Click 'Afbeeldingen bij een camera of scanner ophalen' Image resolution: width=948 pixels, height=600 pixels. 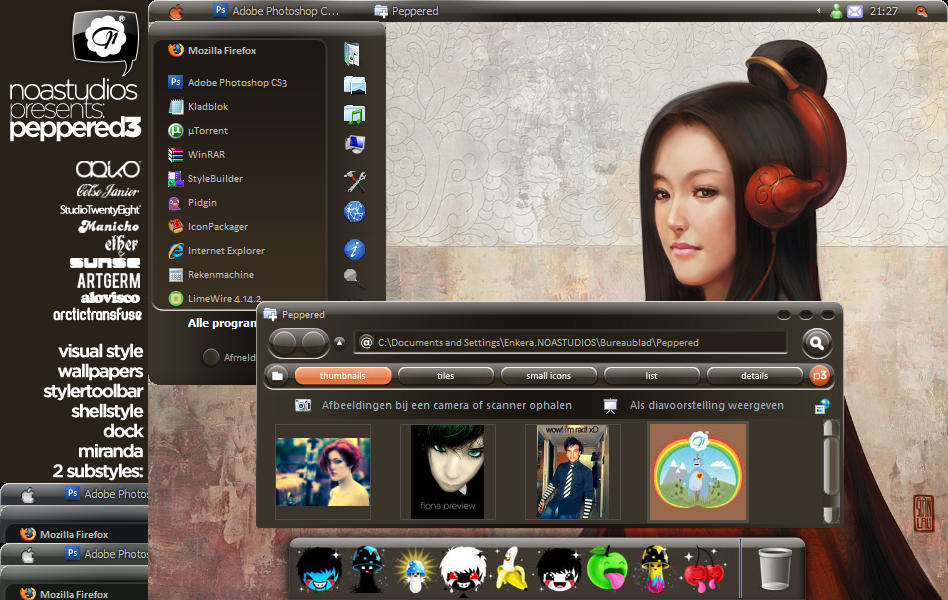point(446,406)
